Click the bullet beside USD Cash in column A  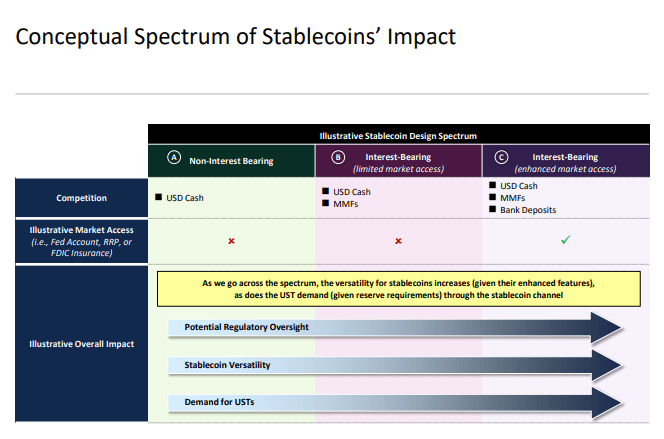pyautogui.click(x=159, y=197)
